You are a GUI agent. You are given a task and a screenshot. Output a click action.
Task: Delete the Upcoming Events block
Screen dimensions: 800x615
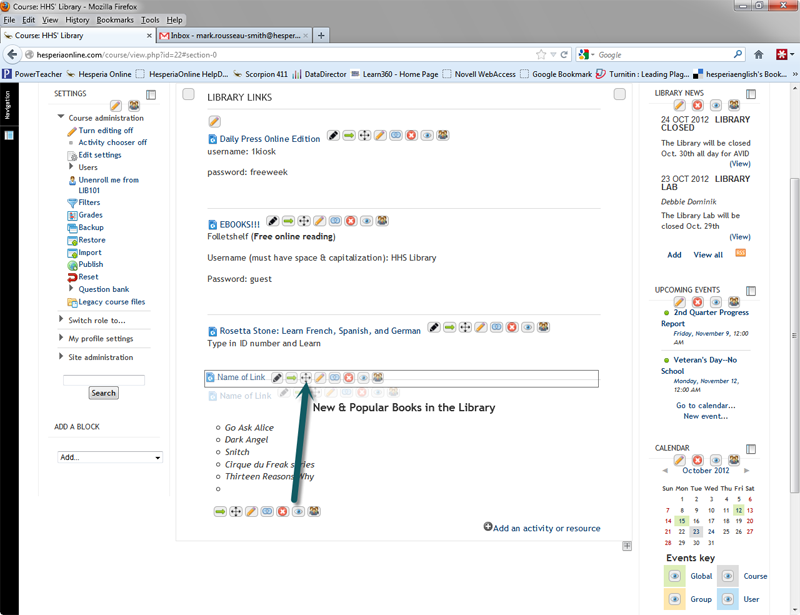[x=697, y=302]
